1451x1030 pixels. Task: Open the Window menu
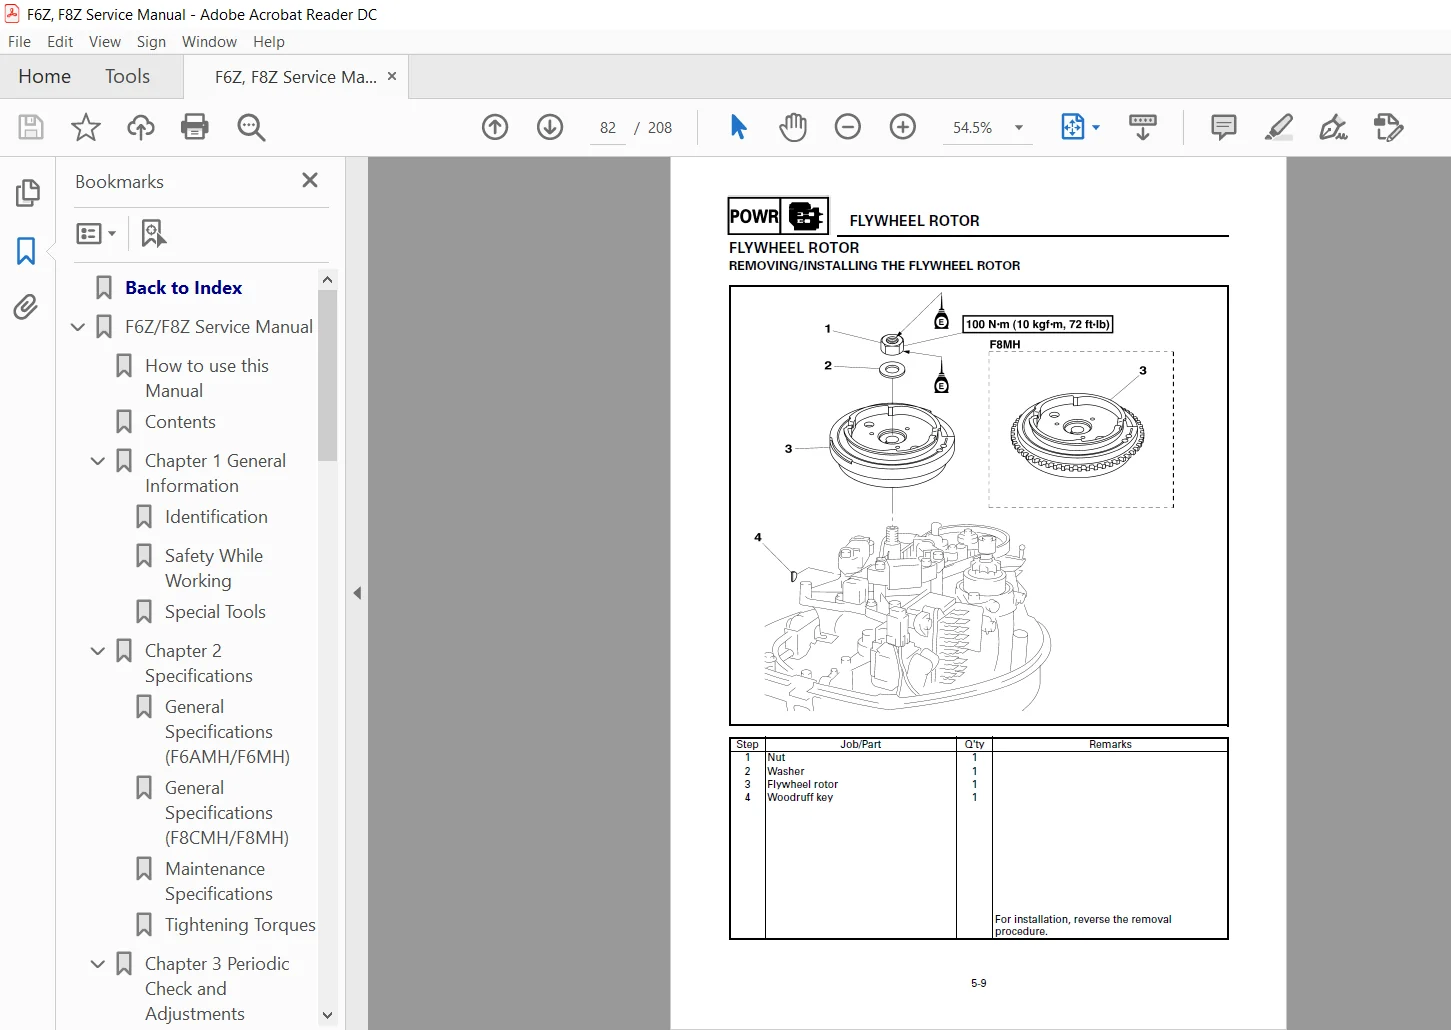(209, 42)
